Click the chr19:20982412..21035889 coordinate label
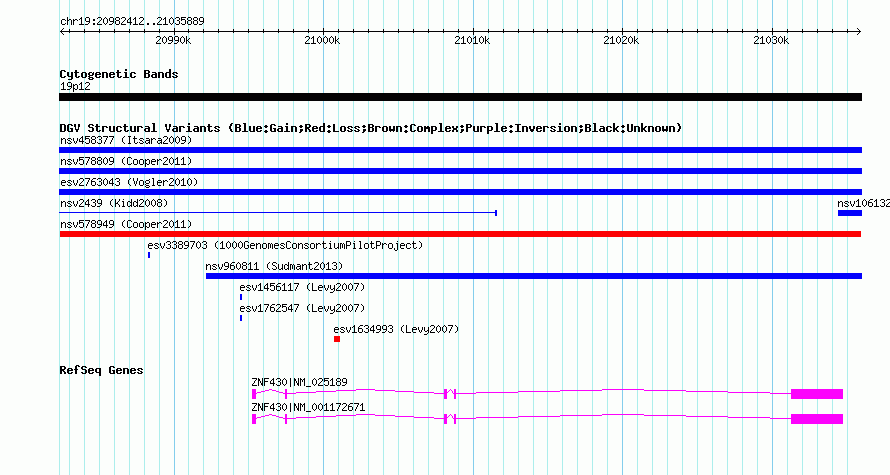The width and height of the screenshot is (890, 475). point(132,22)
